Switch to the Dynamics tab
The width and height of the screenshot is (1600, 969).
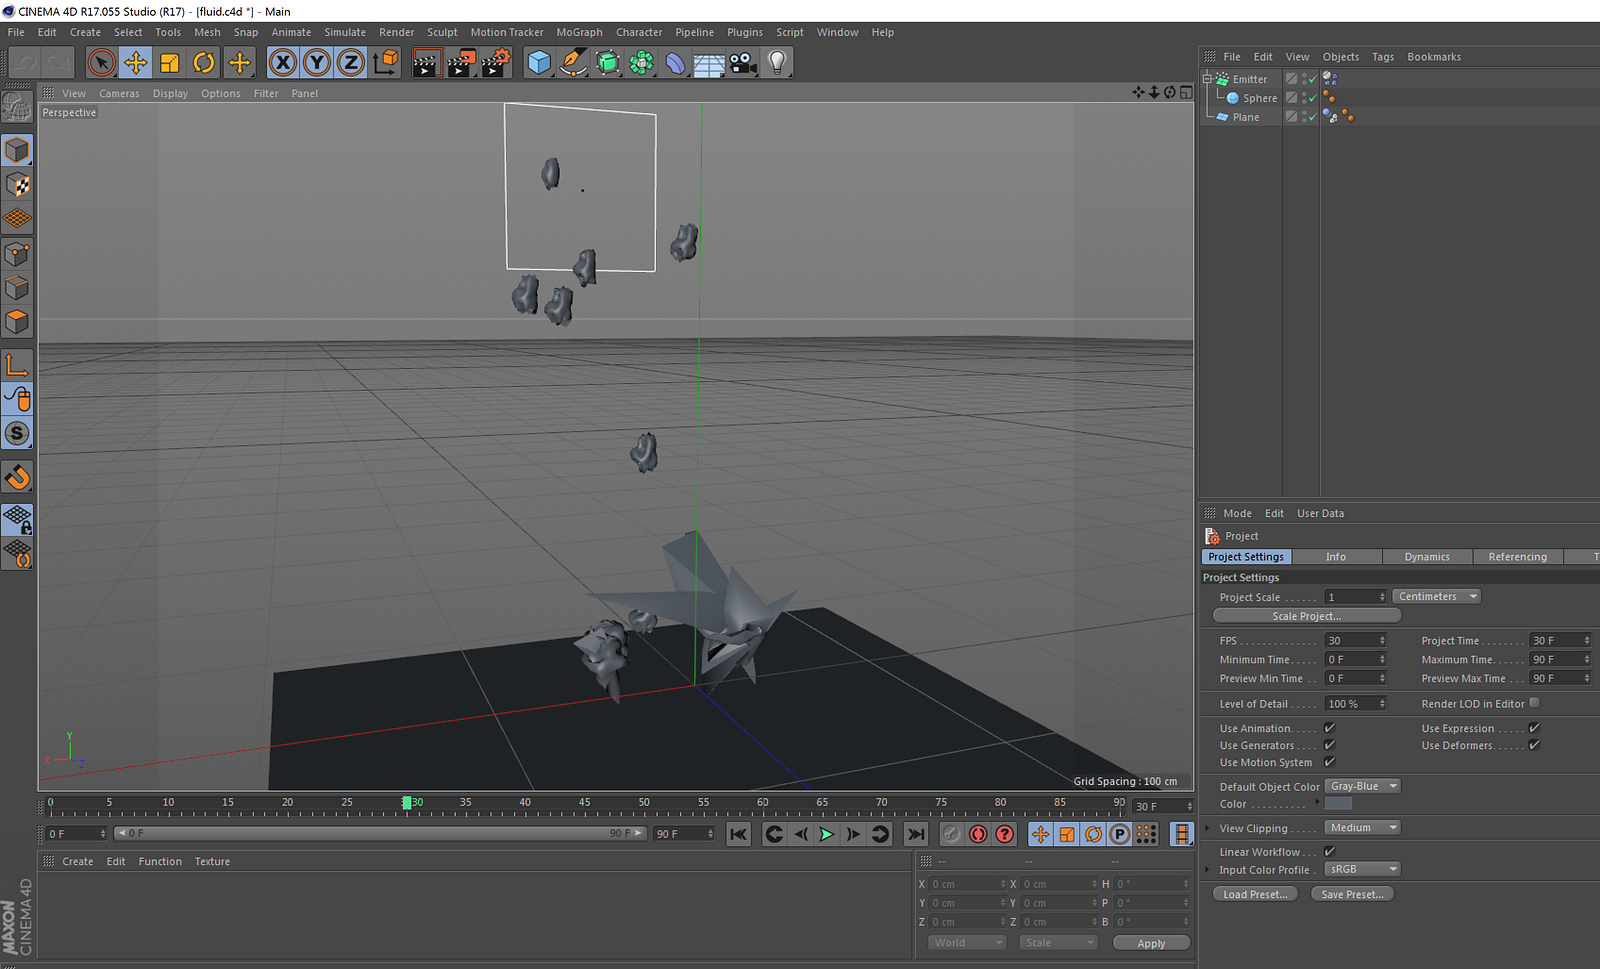[x=1426, y=557]
